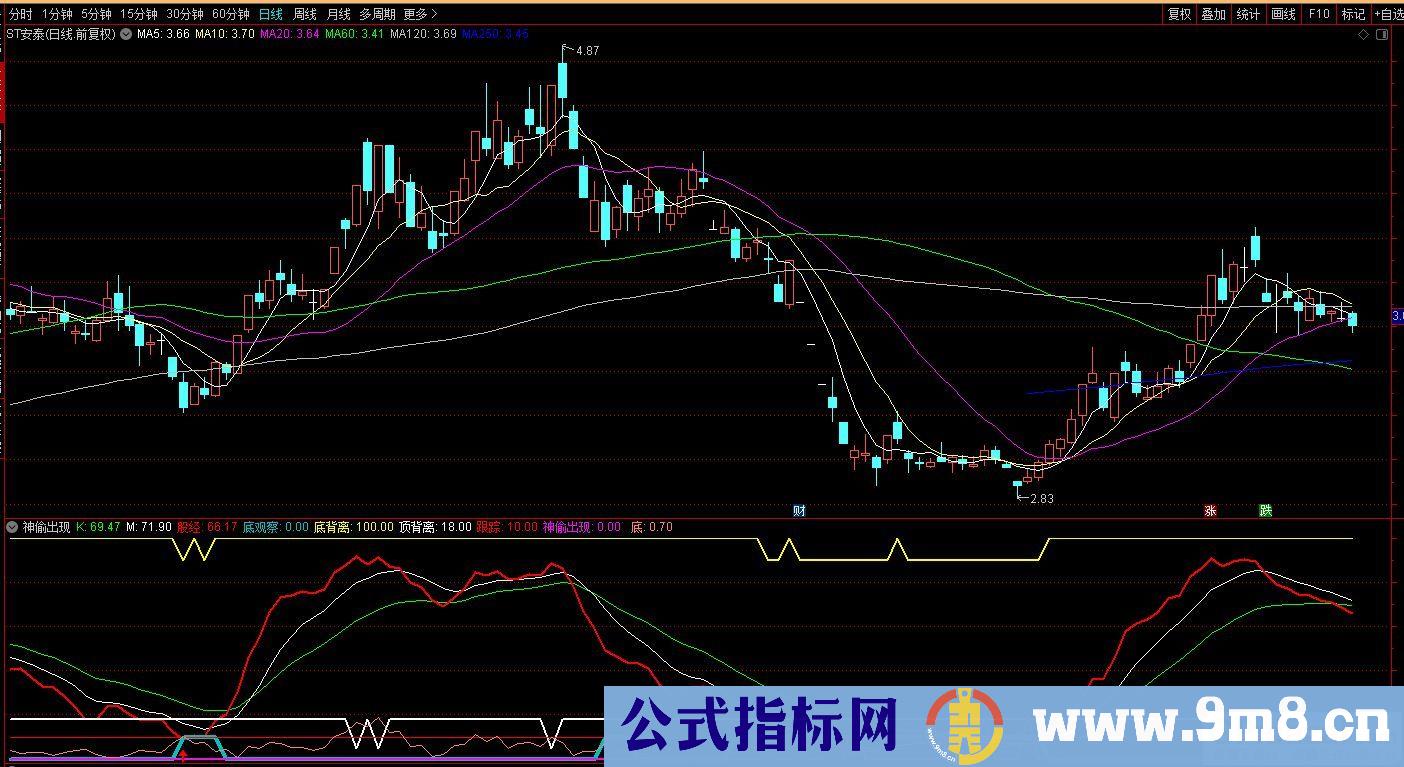
Task: Select the 1分钟 period tab
Action: click(58, 14)
